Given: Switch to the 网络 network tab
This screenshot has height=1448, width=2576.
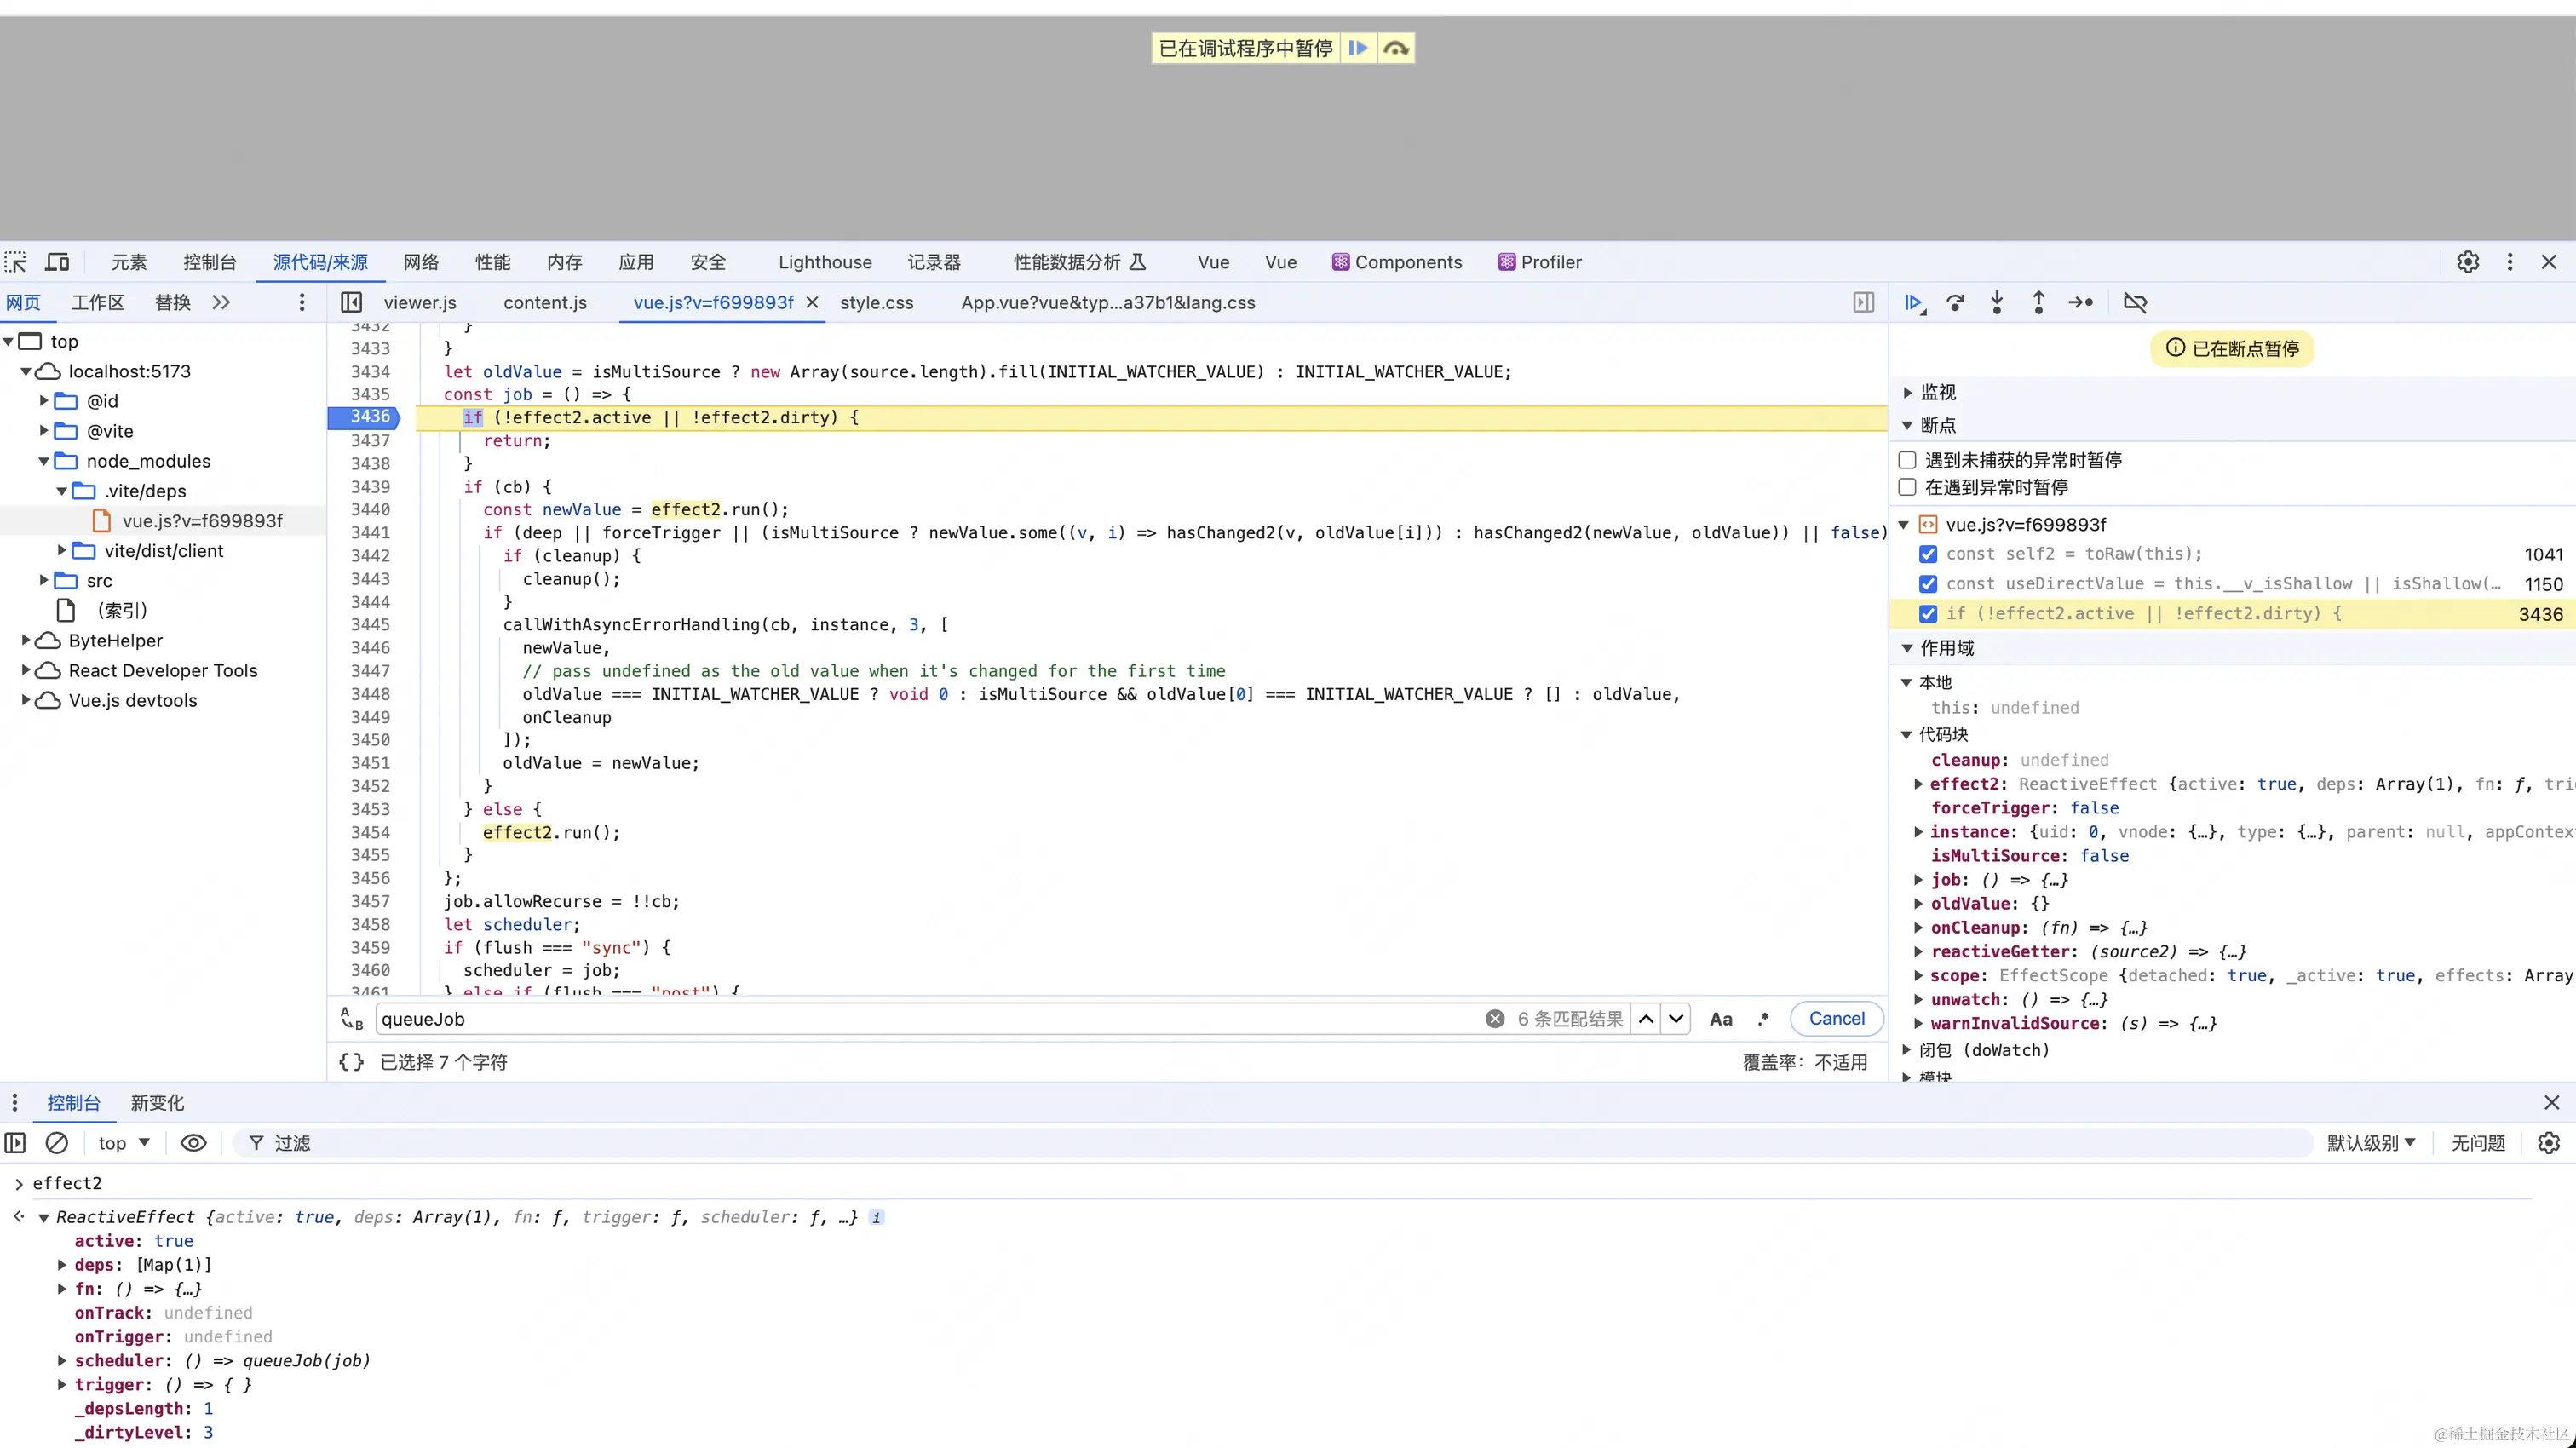Looking at the screenshot, I should (421, 262).
